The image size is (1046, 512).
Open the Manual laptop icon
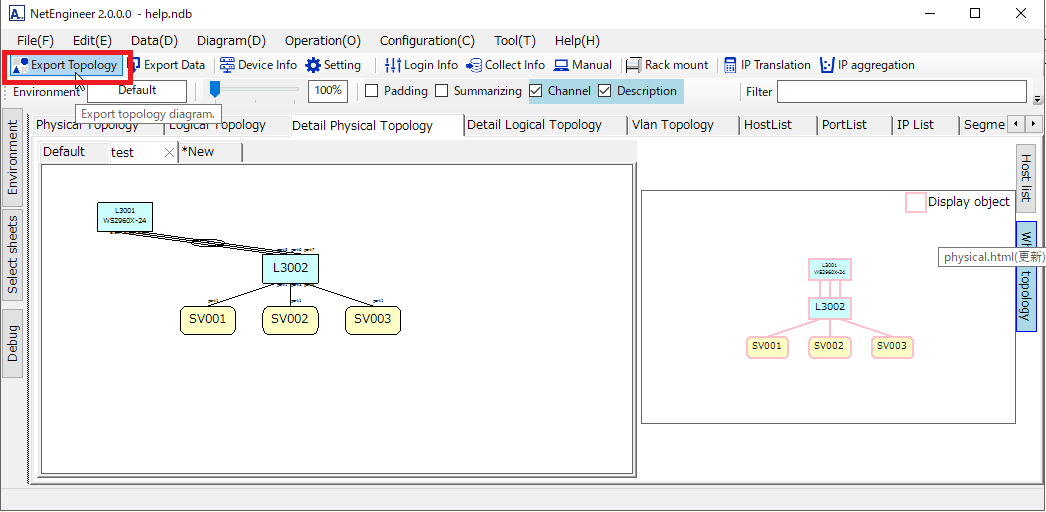point(561,65)
